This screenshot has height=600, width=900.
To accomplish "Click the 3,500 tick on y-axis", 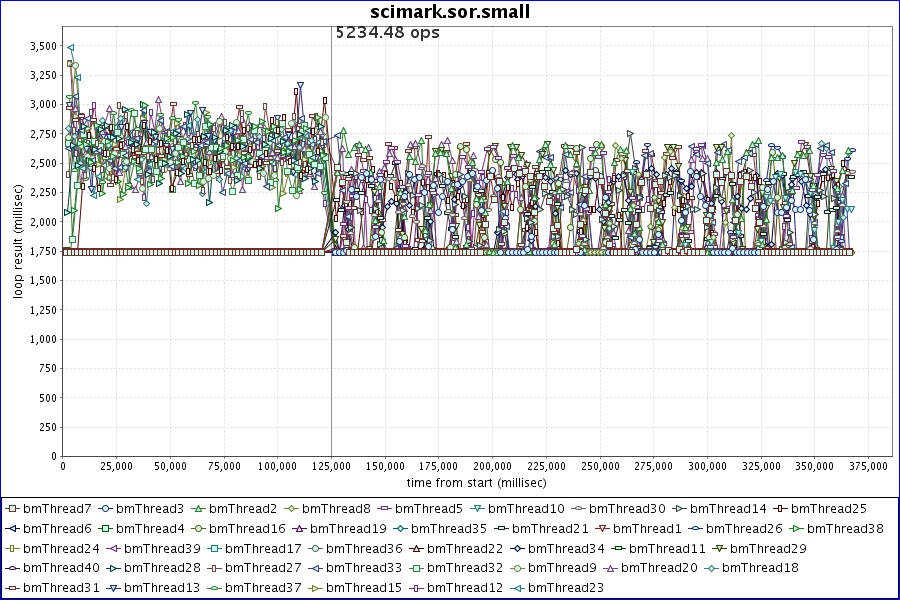I will pos(43,46).
